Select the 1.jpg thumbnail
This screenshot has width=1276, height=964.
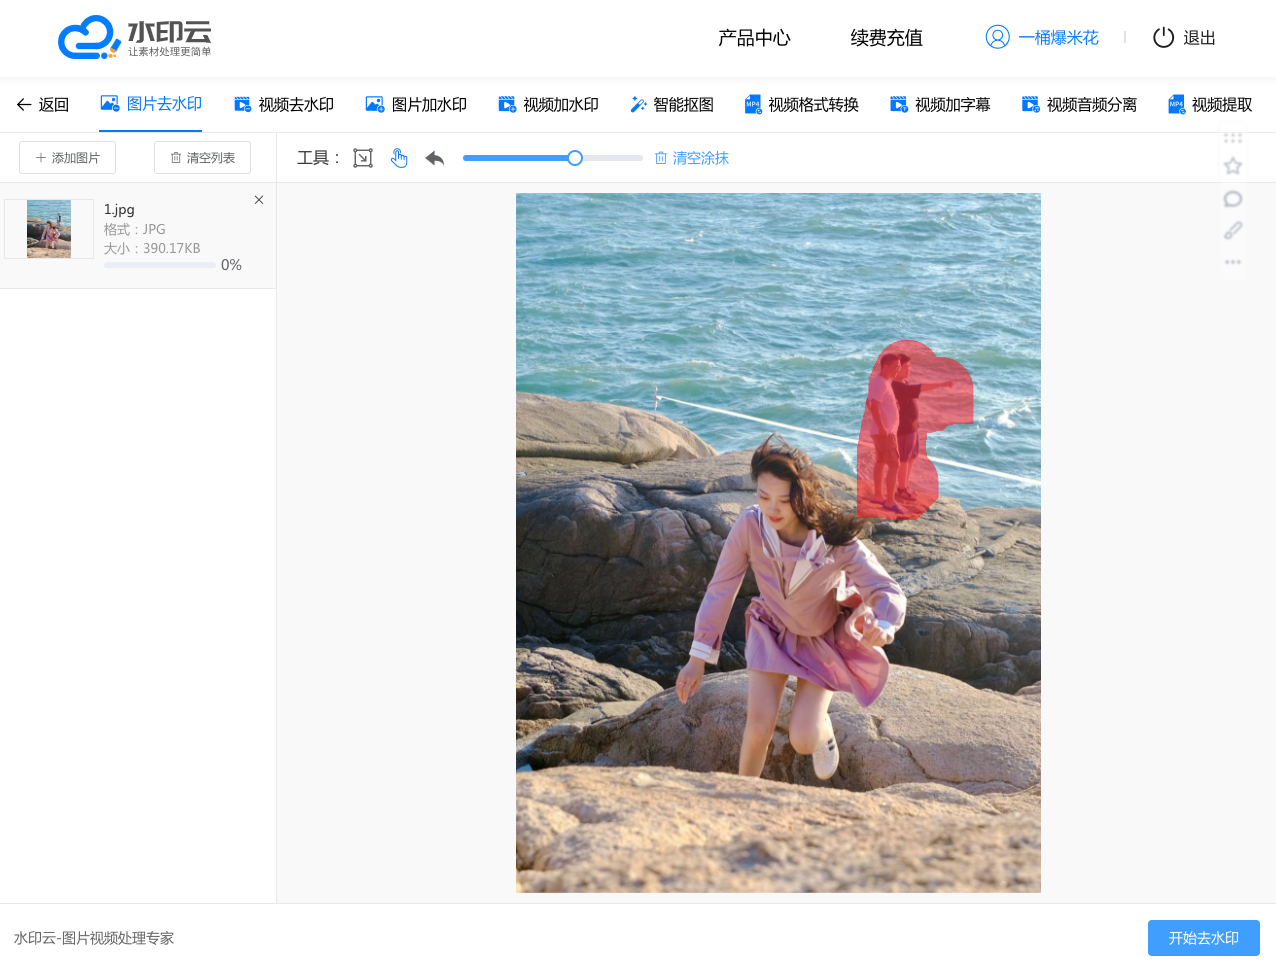[x=49, y=229]
